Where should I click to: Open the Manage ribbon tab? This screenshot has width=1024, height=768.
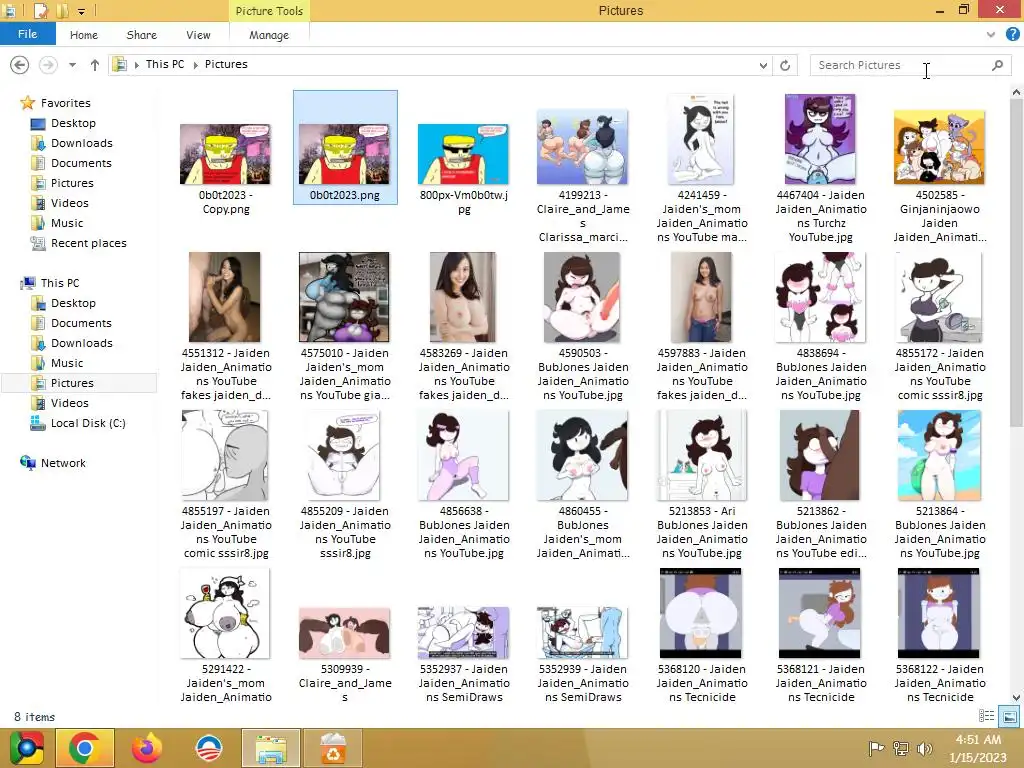click(x=268, y=35)
